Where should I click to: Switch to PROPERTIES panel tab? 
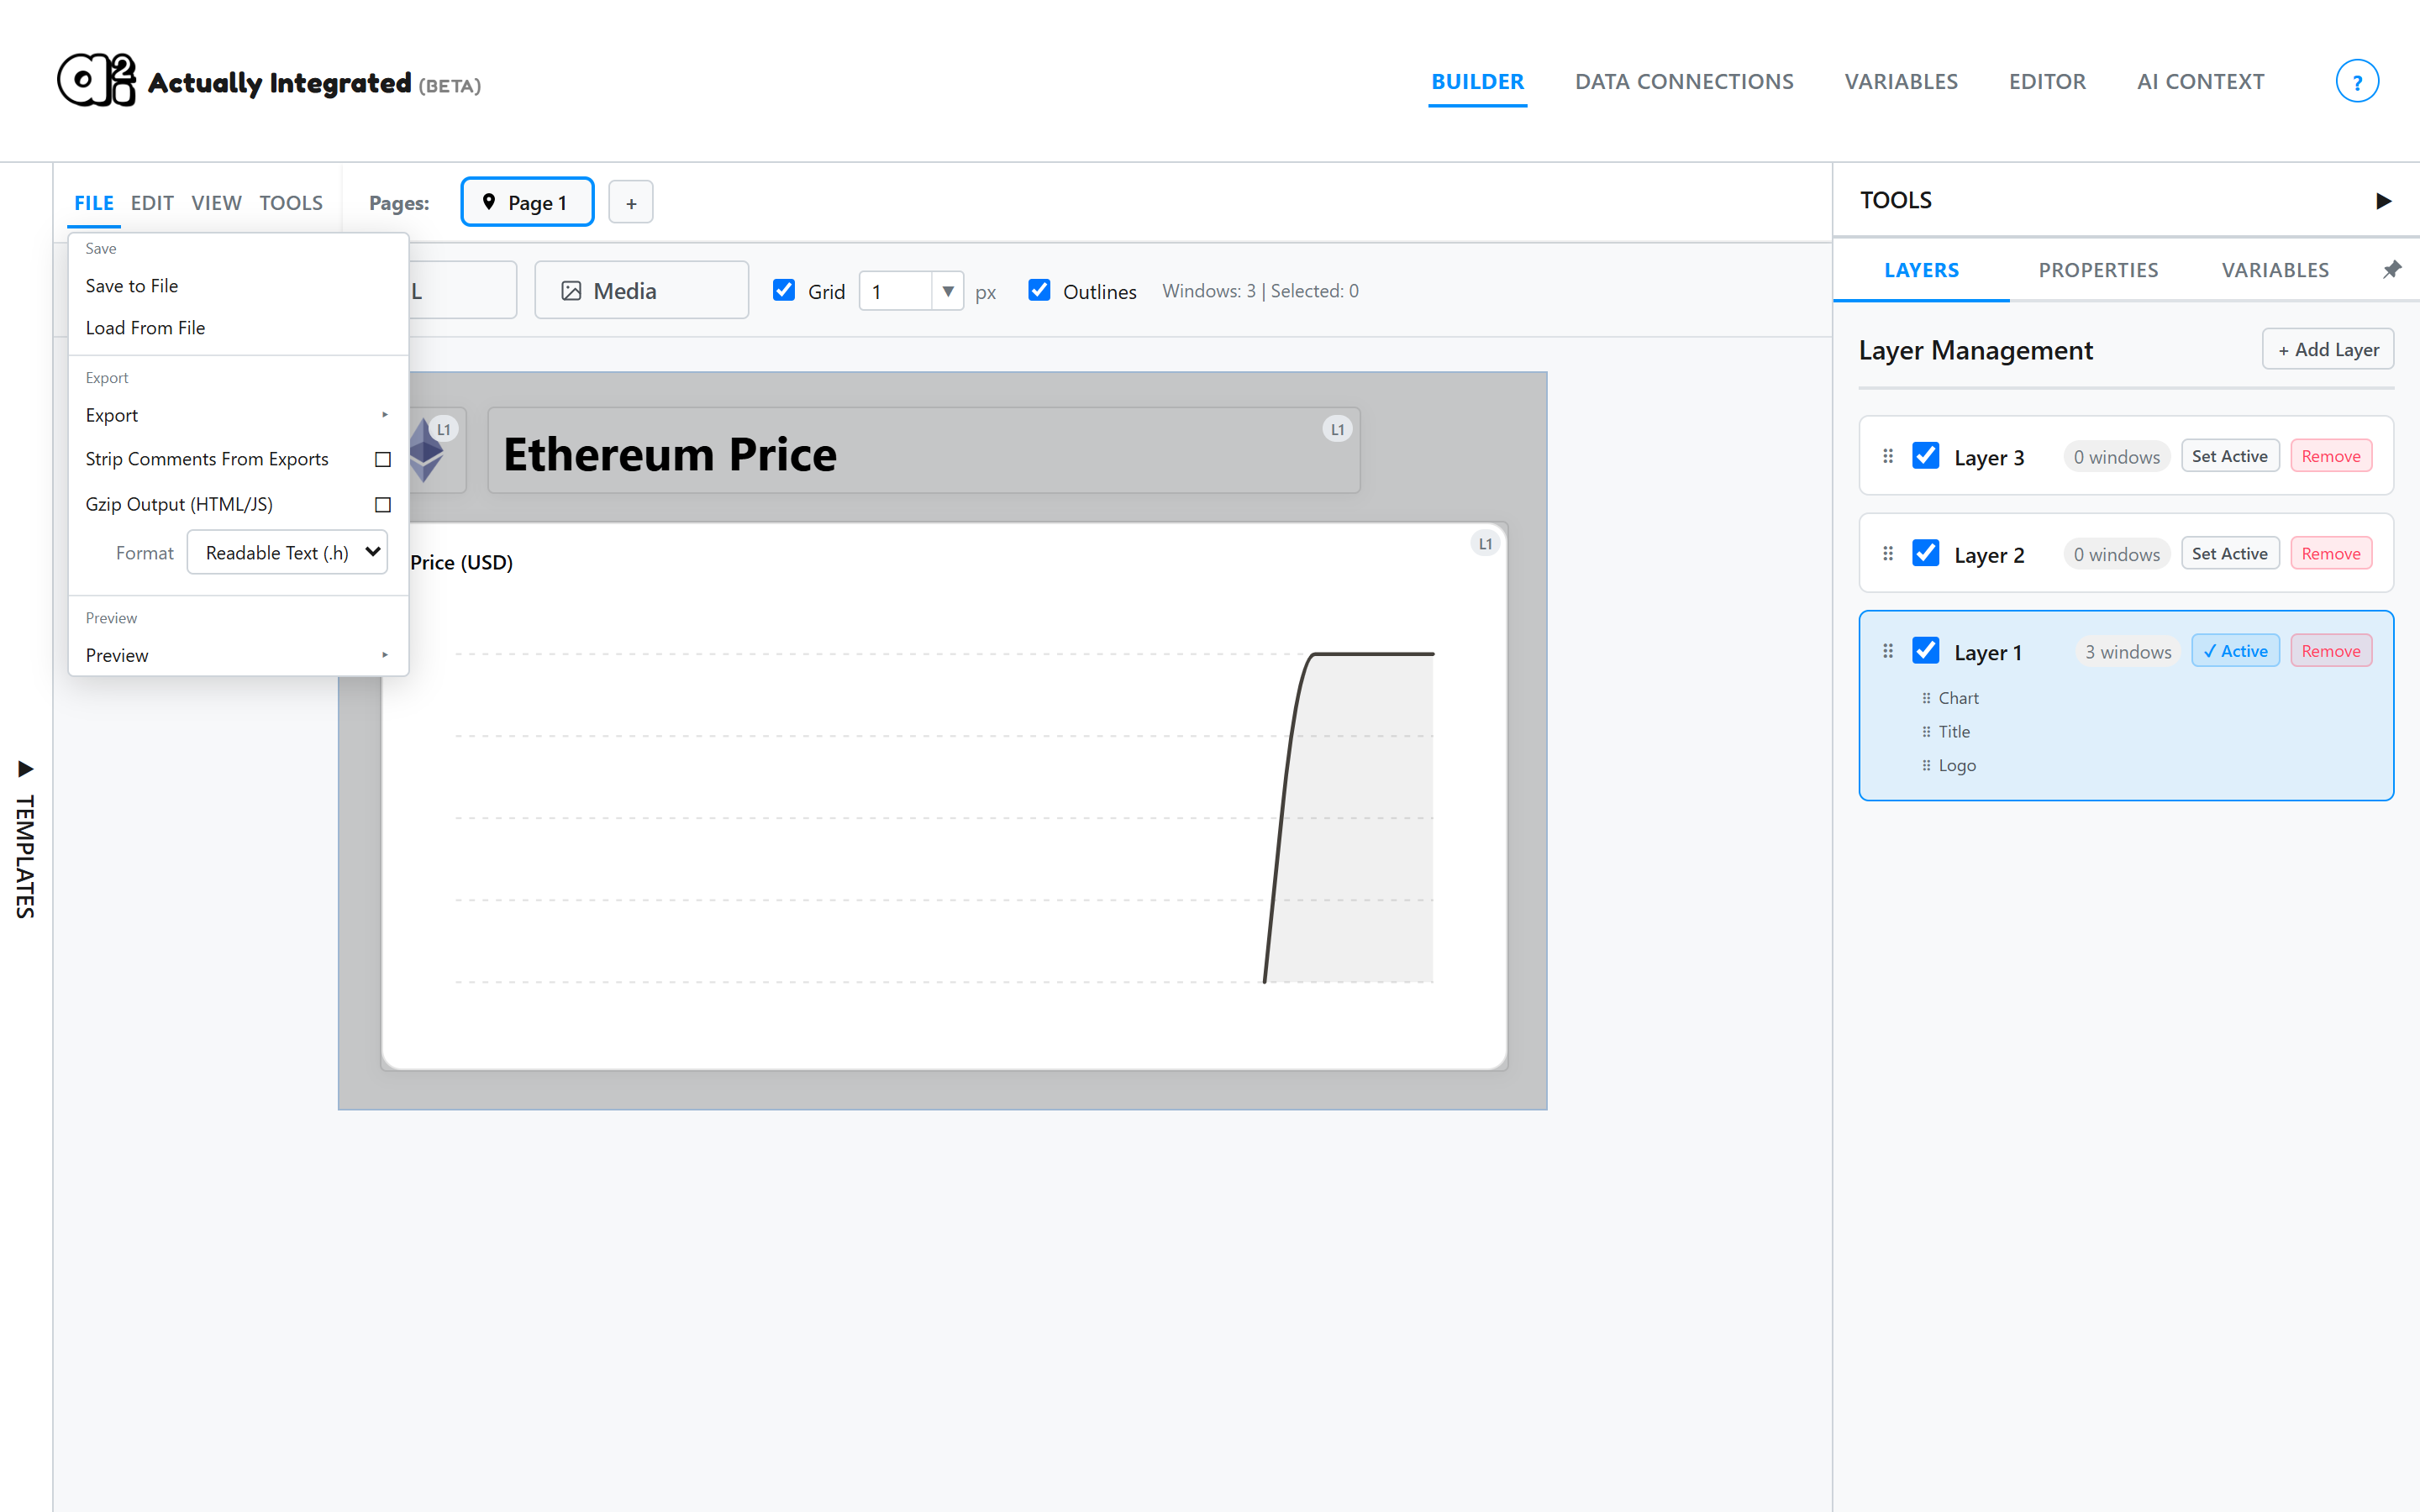[x=2098, y=270]
